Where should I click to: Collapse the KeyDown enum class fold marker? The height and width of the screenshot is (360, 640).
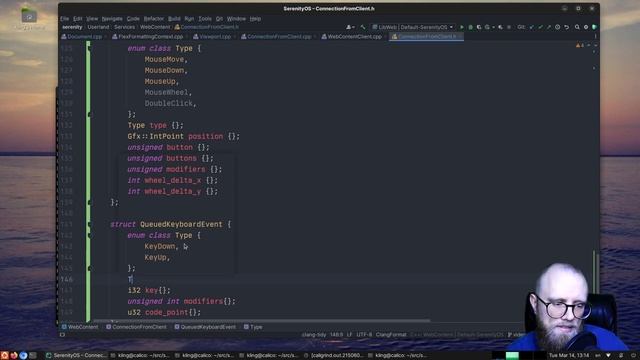click(x=89, y=236)
